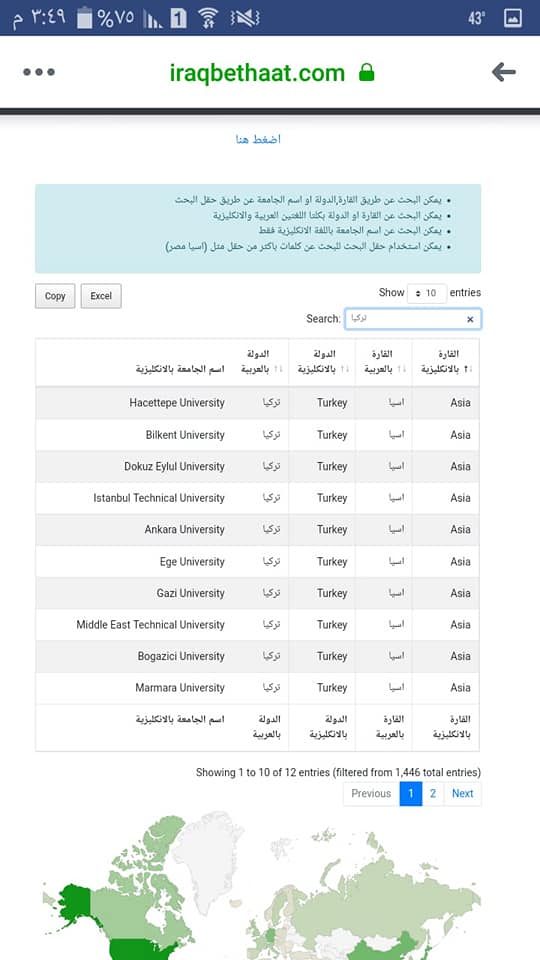This screenshot has width=540, height=960.
Task: Click the Next pagination button
Action: pos(462,793)
